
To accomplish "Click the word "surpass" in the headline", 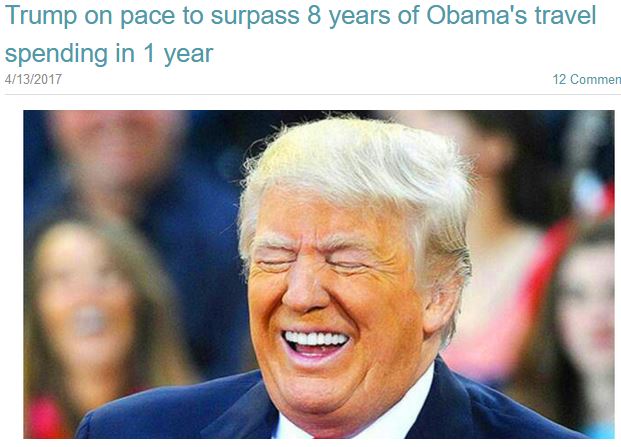I will click(255, 17).
